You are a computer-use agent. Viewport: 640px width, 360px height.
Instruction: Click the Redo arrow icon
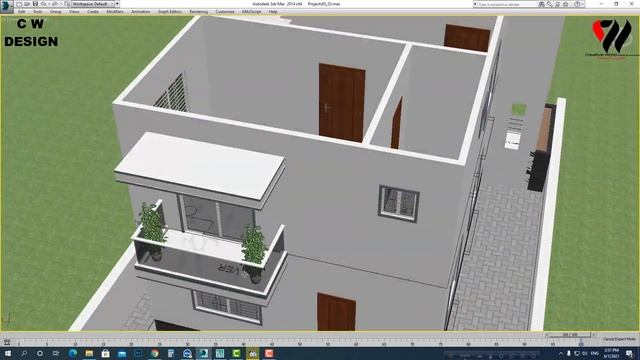[x=55, y=4]
